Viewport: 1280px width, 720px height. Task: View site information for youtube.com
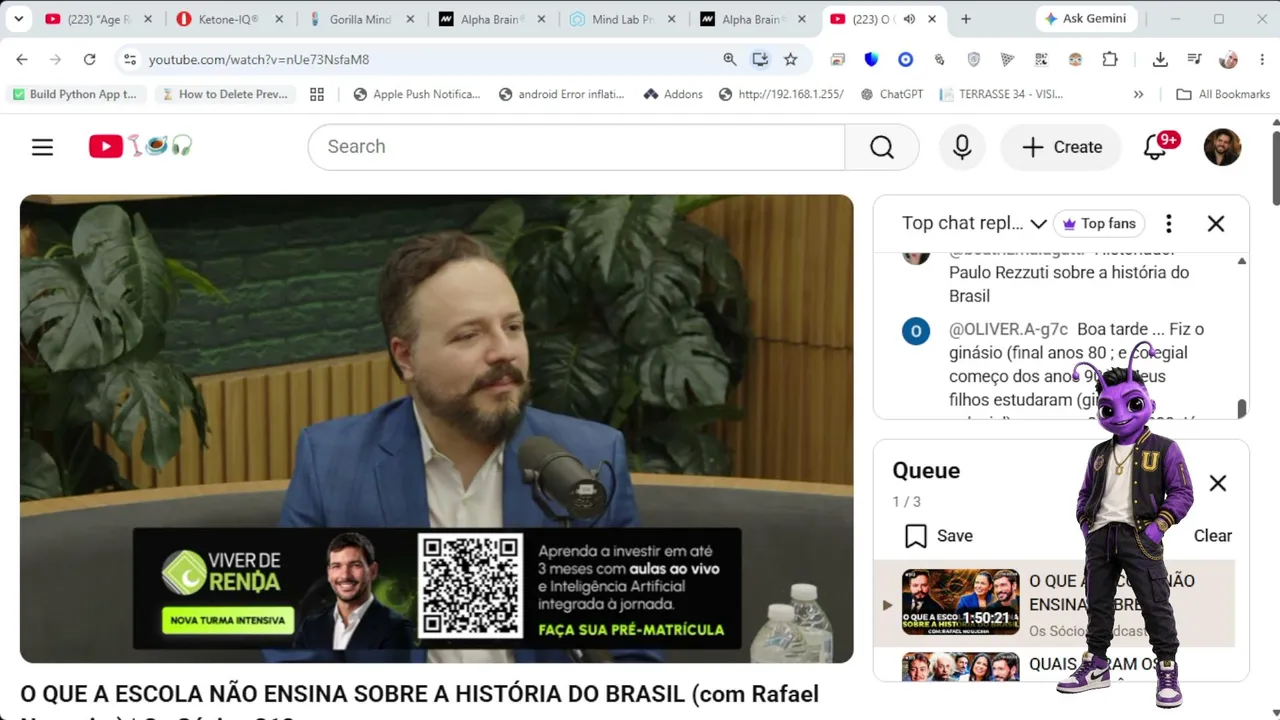[x=130, y=60]
